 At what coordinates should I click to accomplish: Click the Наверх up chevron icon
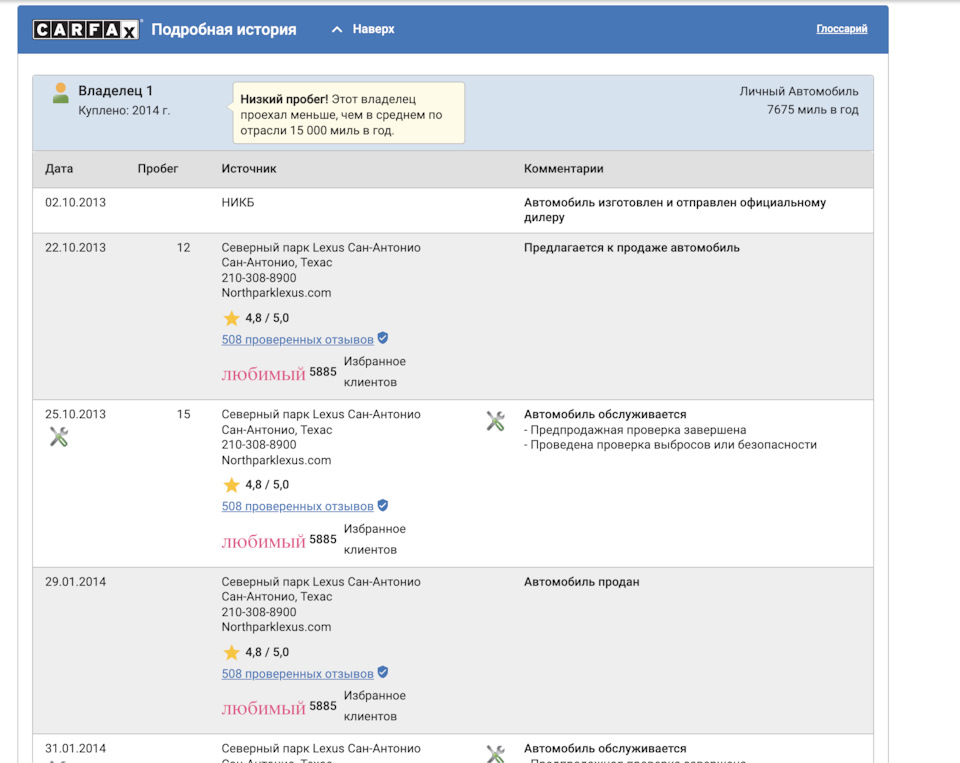(337, 29)
